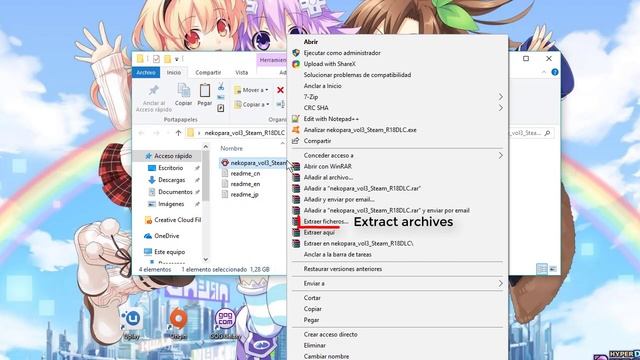Image resolution: width=640 pixels, height=360 pixels.
Task: Select Restaurar versiones anteriores
Action: [x=342, y=269]
